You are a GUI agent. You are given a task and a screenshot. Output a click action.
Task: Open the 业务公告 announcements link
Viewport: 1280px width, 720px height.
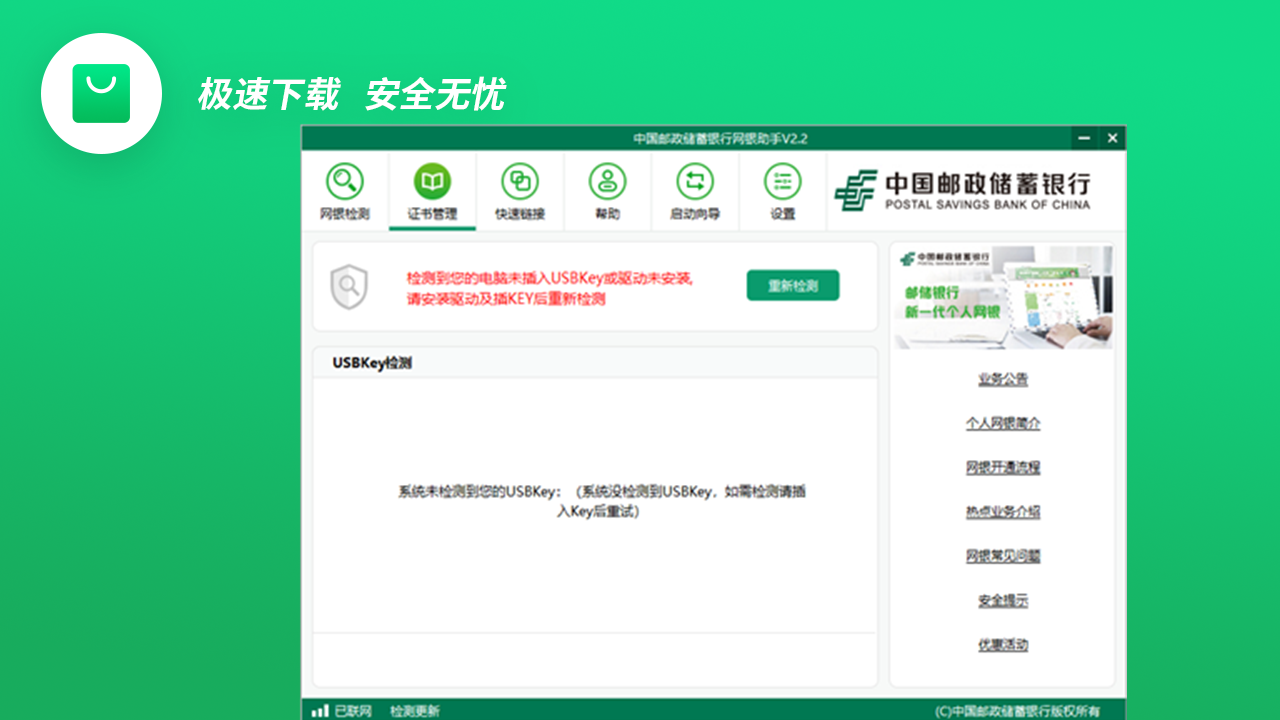tap(1005, 379)
